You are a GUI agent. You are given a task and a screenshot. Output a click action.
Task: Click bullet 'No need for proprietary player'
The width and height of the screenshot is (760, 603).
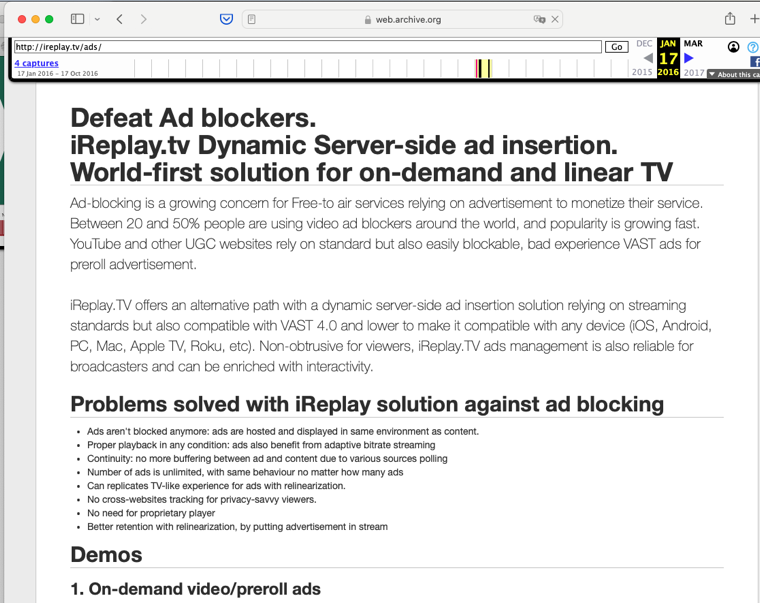coord(151,513)
